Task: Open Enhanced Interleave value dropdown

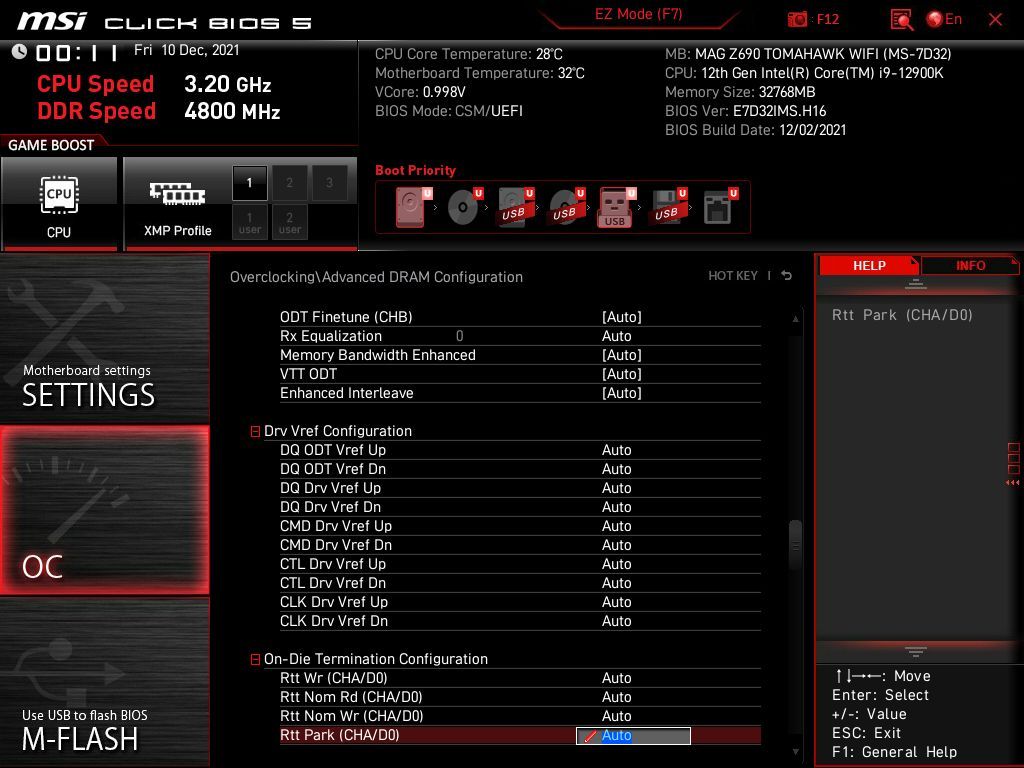Action: tap(621, 392)
